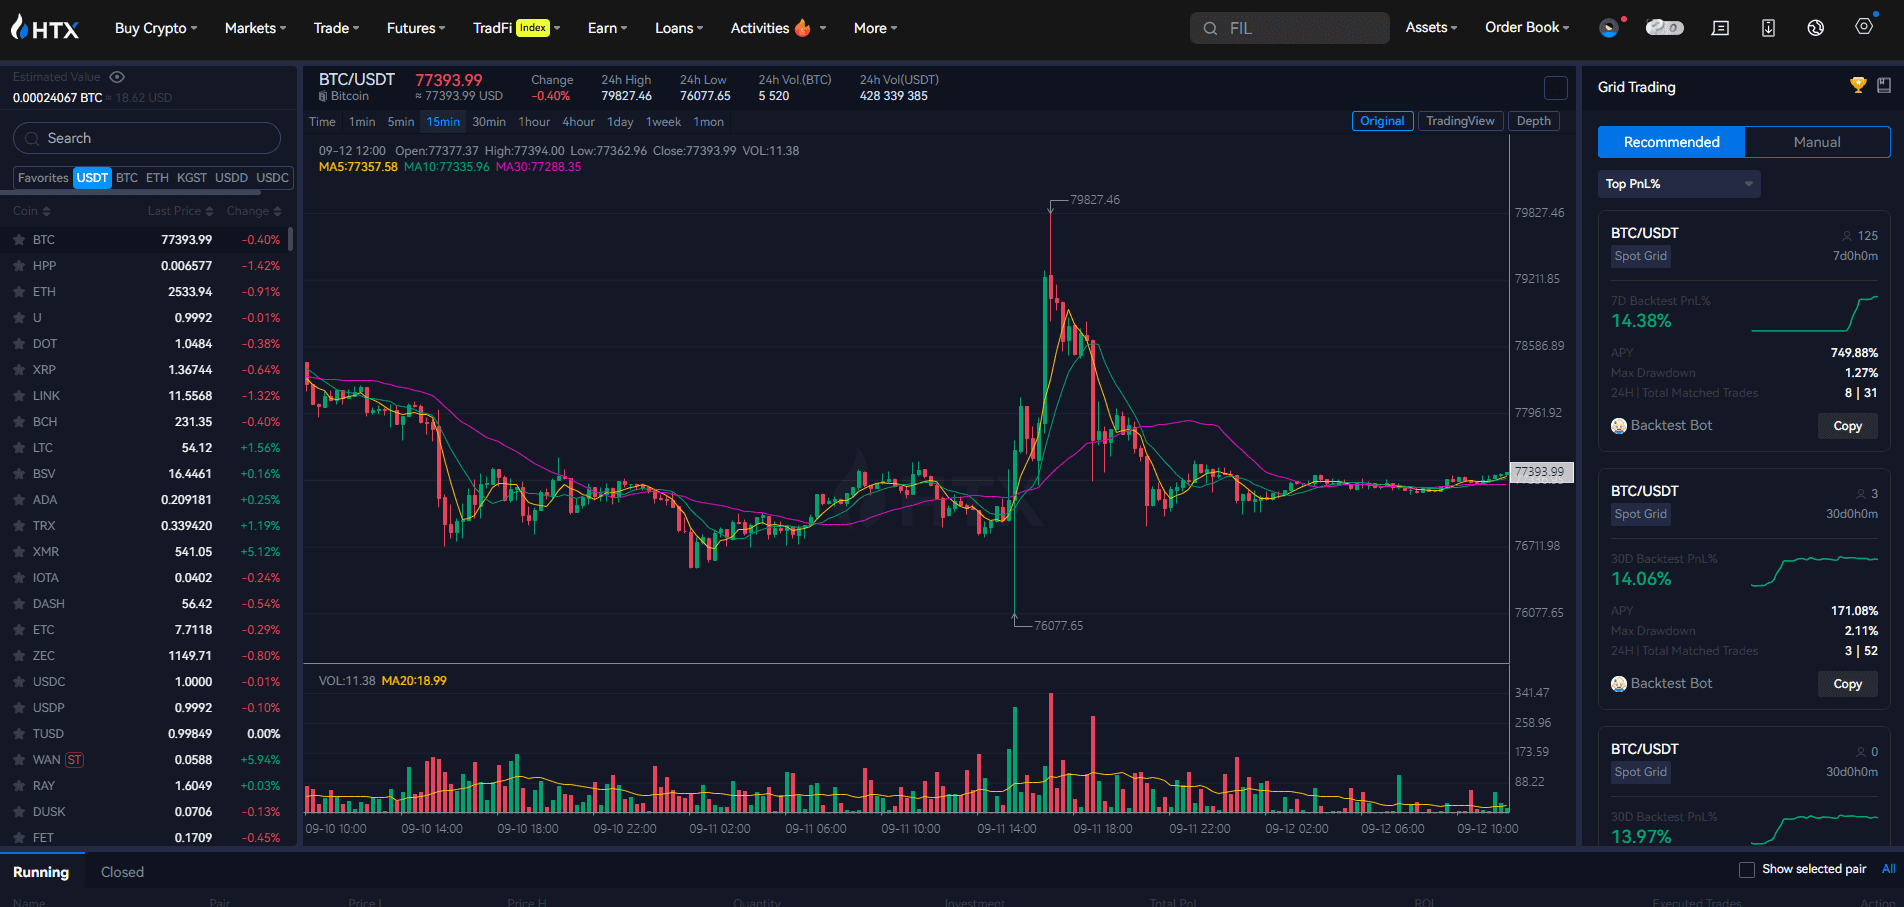Add BTC/USDT pair to favorites star box
1904x907 pixels.
(x=1556, y=88)
